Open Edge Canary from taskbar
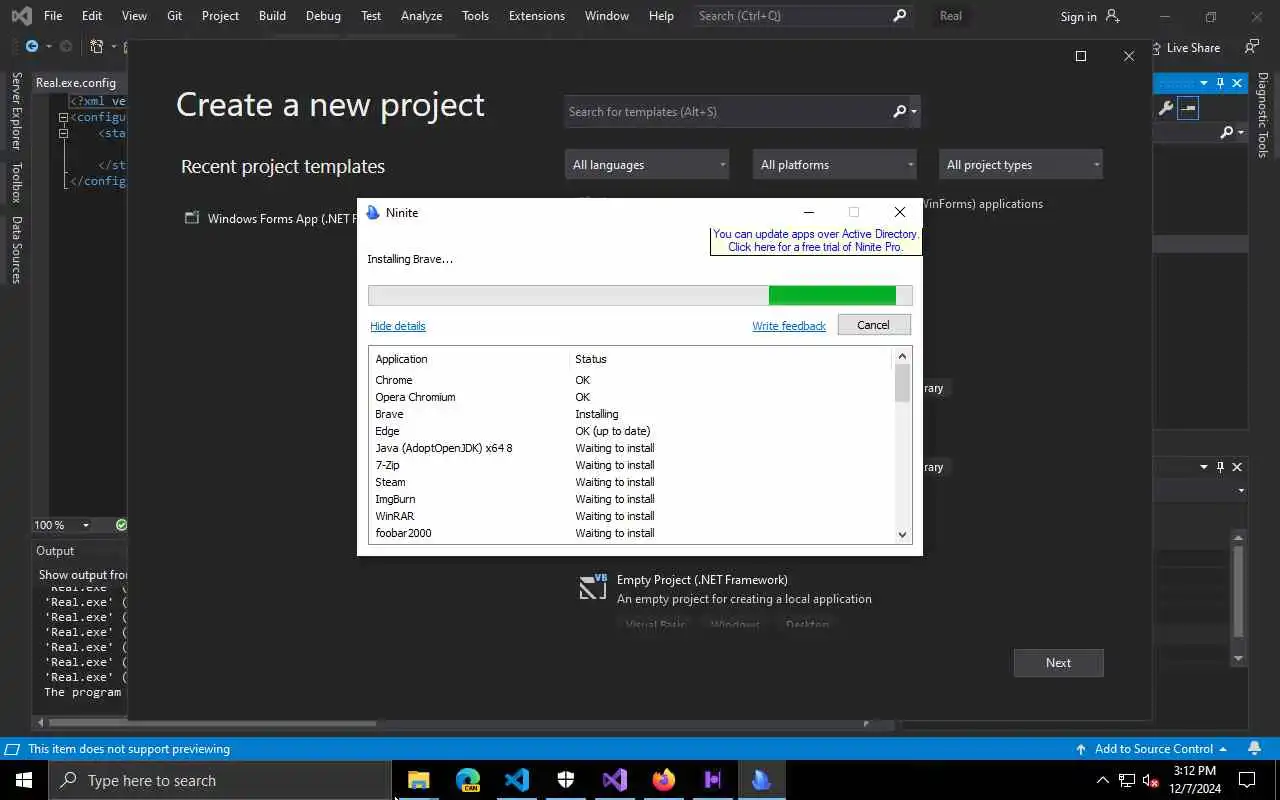The image size is (1280, 800). click(x=467, y=780)
